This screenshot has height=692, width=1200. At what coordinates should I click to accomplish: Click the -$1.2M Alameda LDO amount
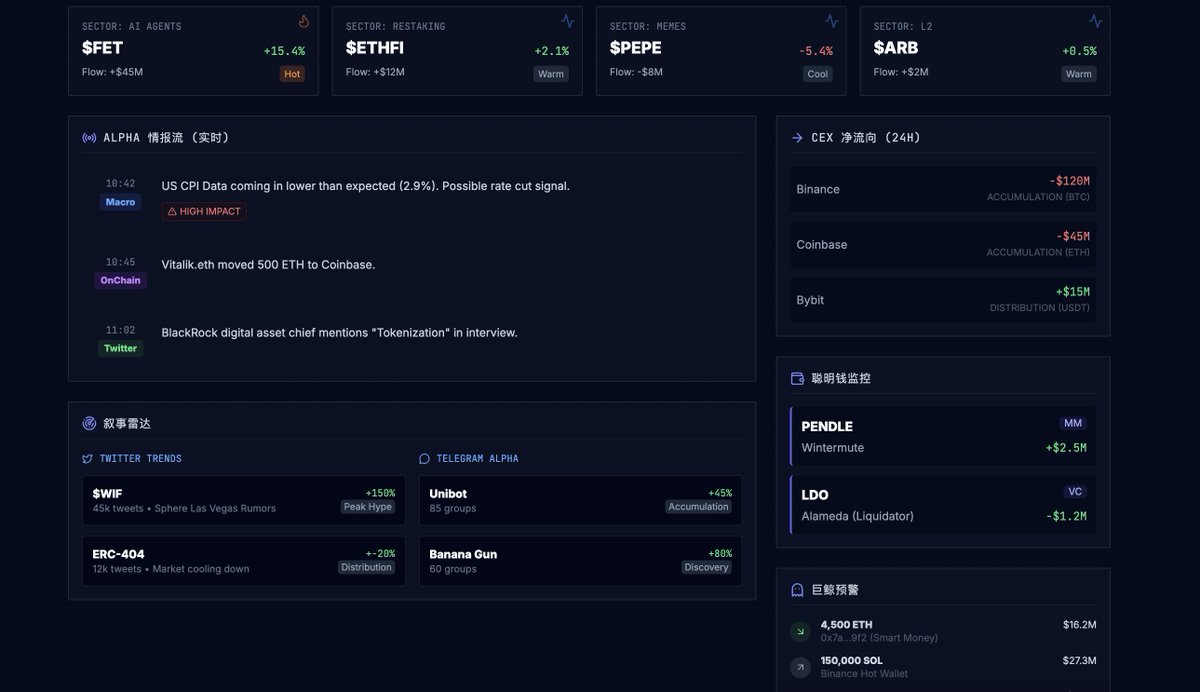click(x=1066, y=517)
